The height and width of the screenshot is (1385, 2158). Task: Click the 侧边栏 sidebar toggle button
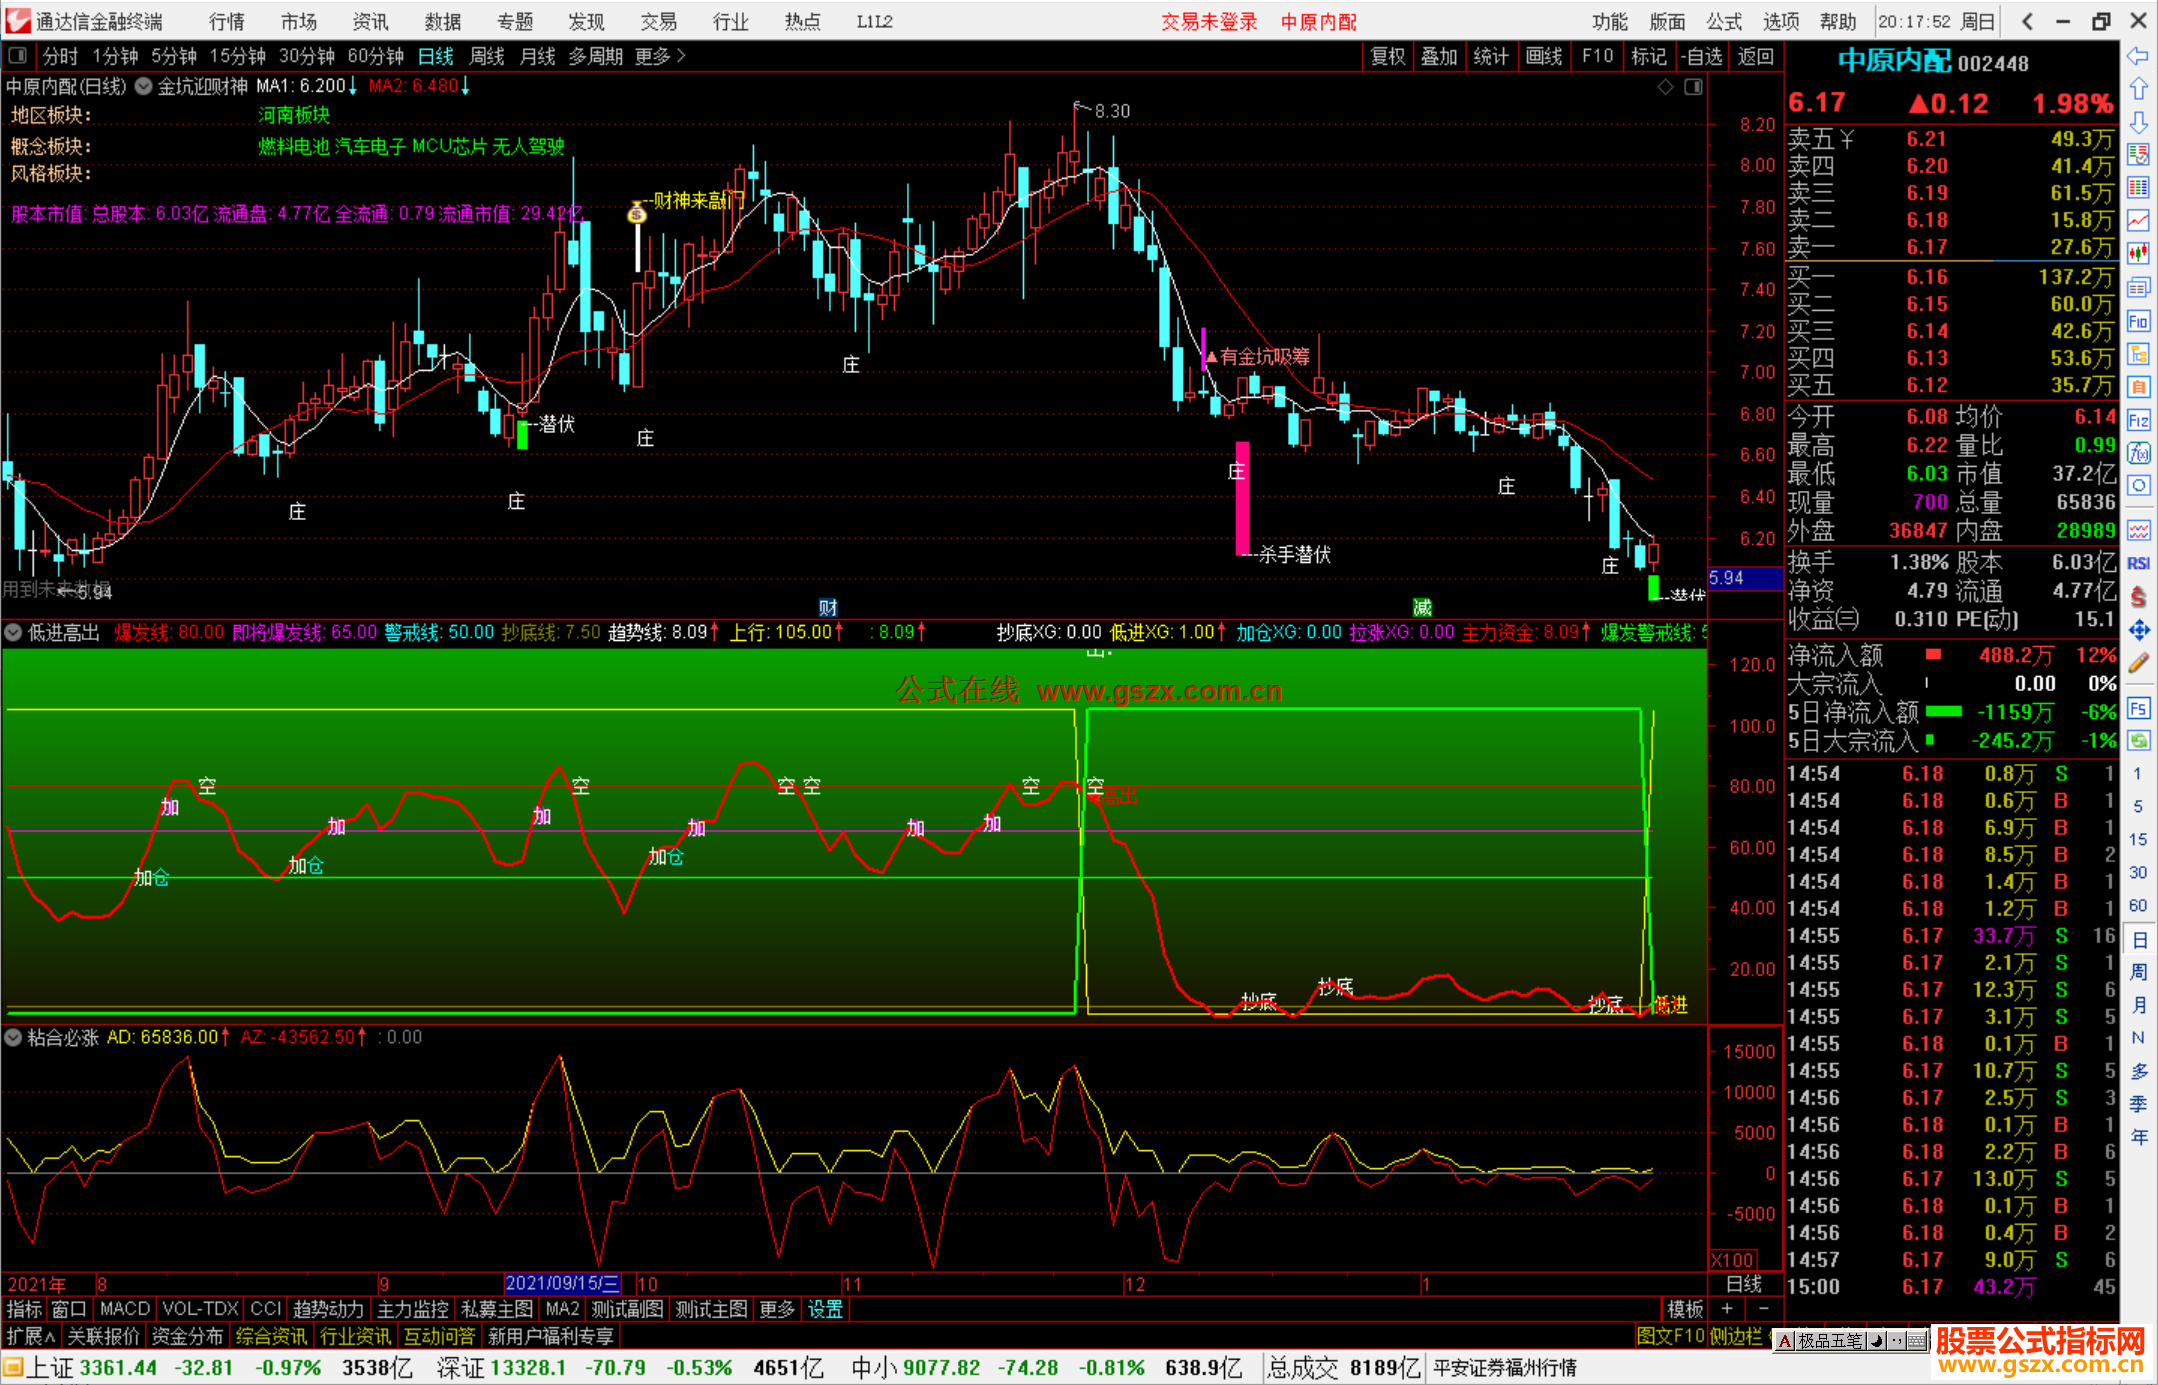[1735, 1336]
